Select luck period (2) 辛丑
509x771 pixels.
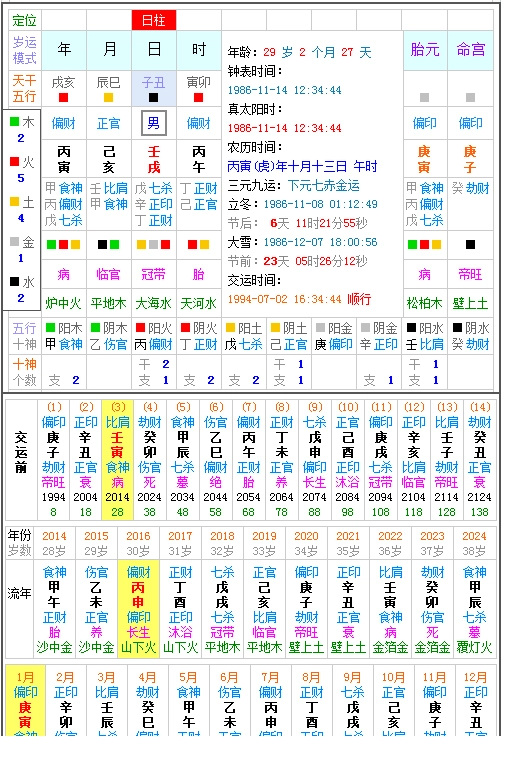tap(86, 459)
